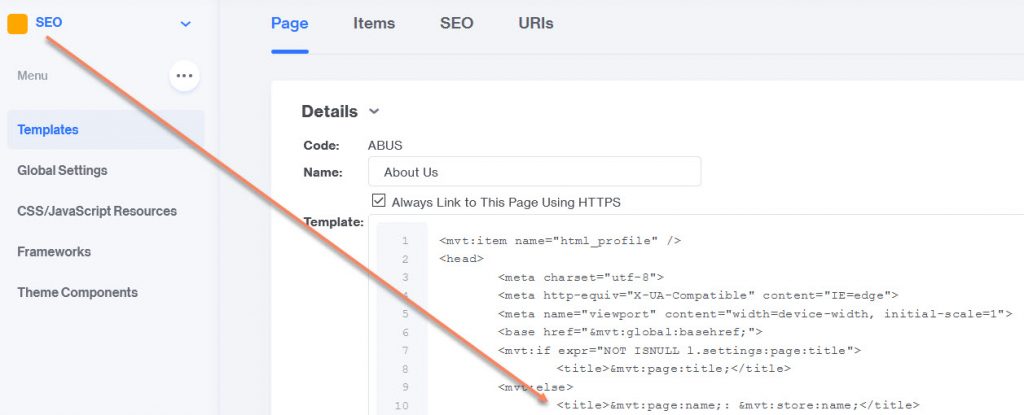
Task: Open the three-dots Menu options button
Action: click(x=184, y=76)
